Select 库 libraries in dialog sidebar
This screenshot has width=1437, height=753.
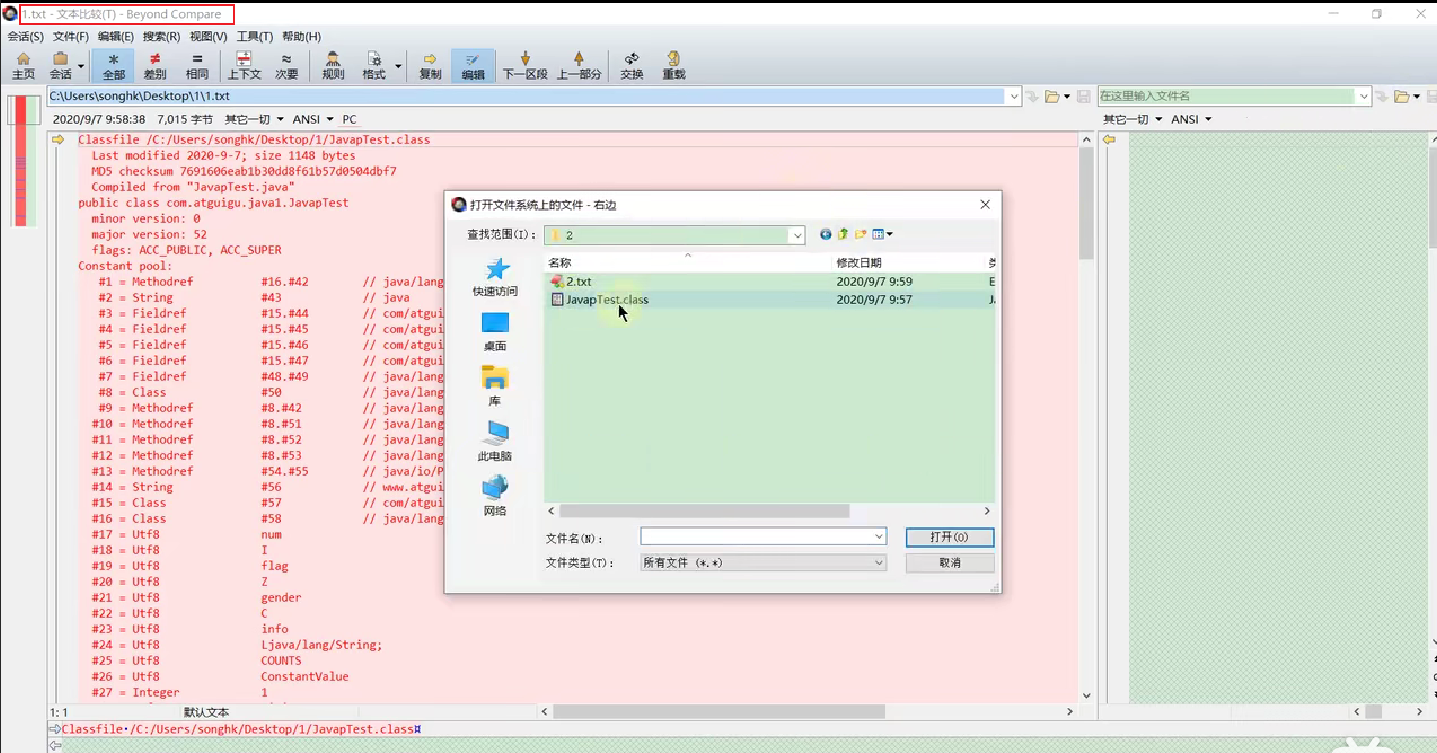pyautogui.click(x=495, y=387)
